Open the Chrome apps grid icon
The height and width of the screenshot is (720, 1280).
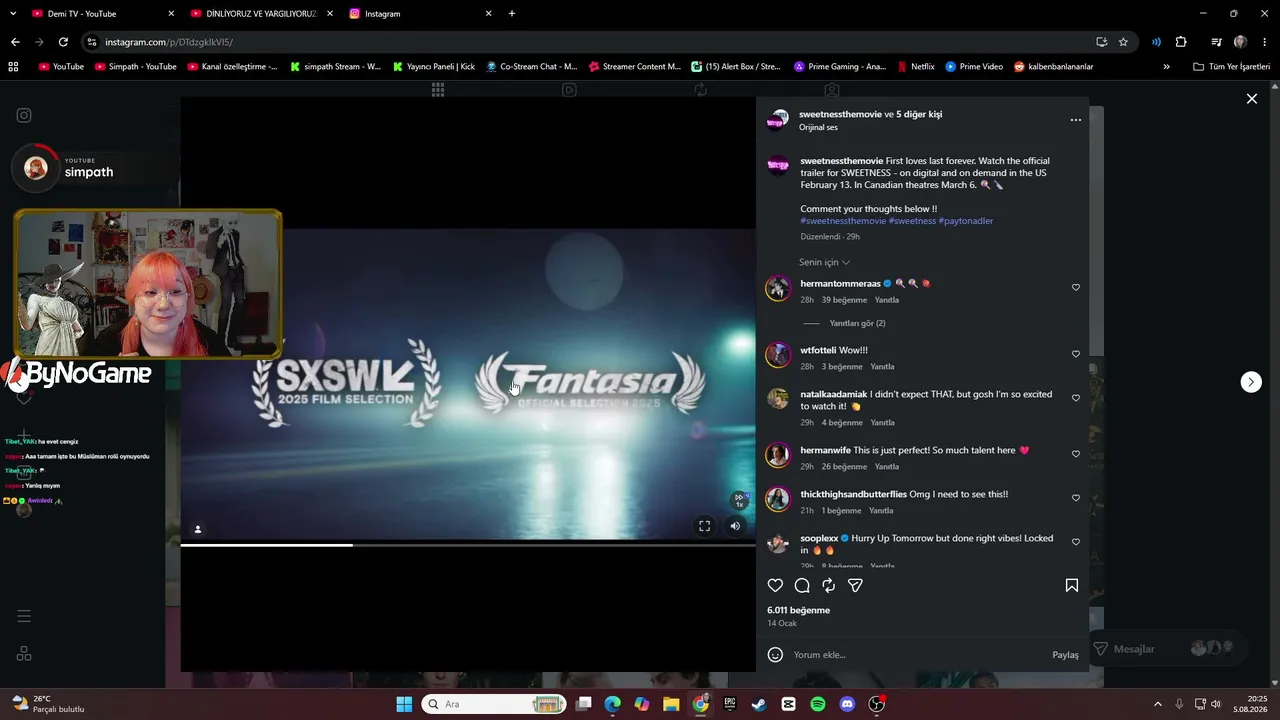pyautogui.click(x=13, y=67)
